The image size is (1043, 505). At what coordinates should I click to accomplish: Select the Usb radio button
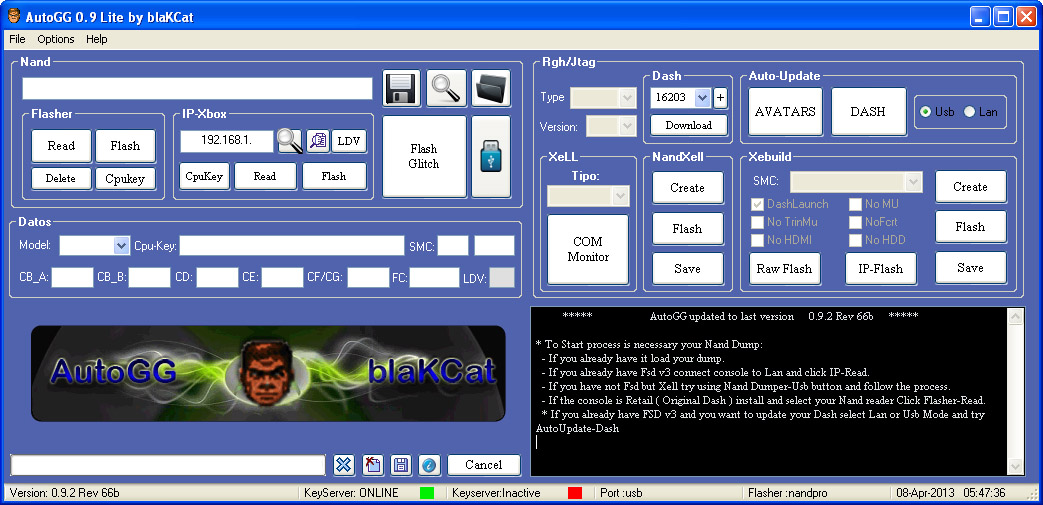coord(926,112)
